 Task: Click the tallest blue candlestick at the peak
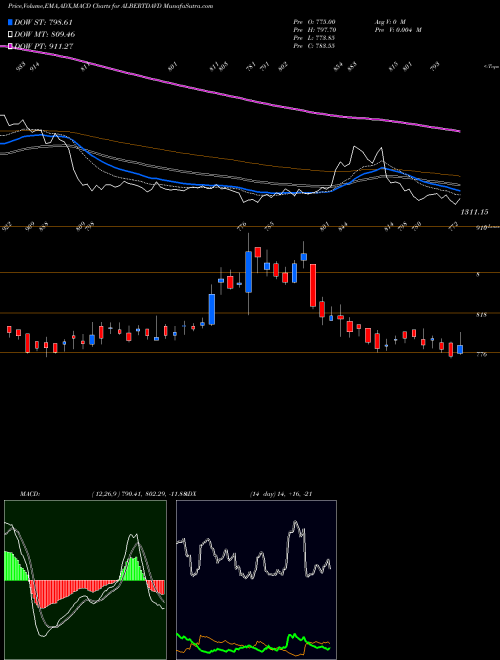[x=249, y=272]
